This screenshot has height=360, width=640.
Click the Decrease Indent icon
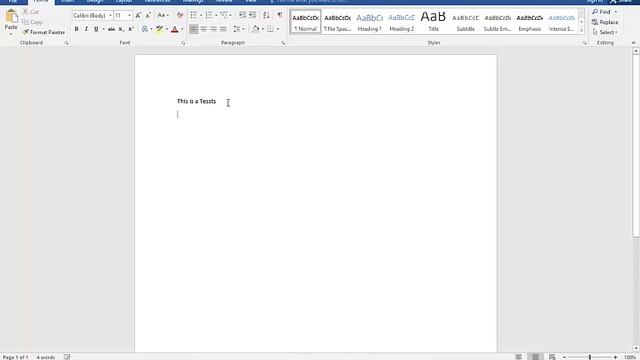(242, 16)
